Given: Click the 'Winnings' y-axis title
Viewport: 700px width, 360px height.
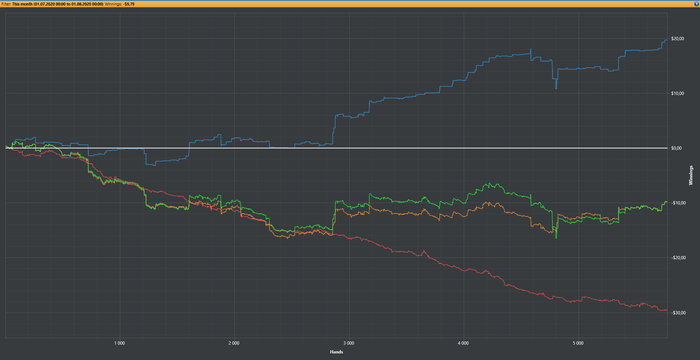Looking at the screenshot, I should pyautogui.click(x=692, y=175).
